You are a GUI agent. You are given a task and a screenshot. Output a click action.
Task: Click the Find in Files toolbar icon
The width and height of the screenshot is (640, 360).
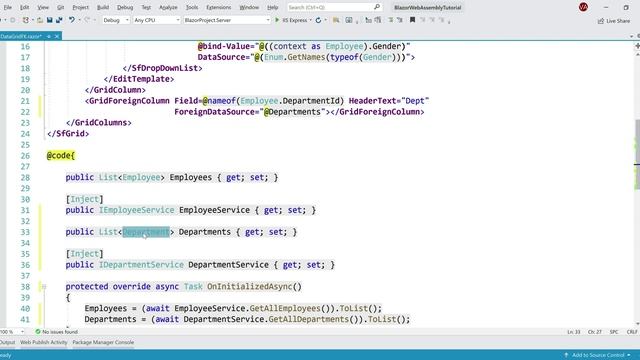pos(336,20)
